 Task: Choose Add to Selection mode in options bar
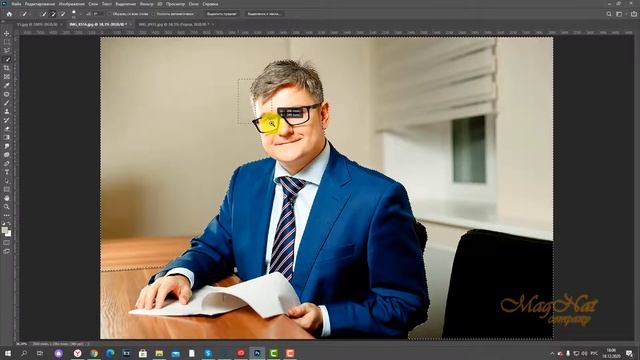[53, 14]
